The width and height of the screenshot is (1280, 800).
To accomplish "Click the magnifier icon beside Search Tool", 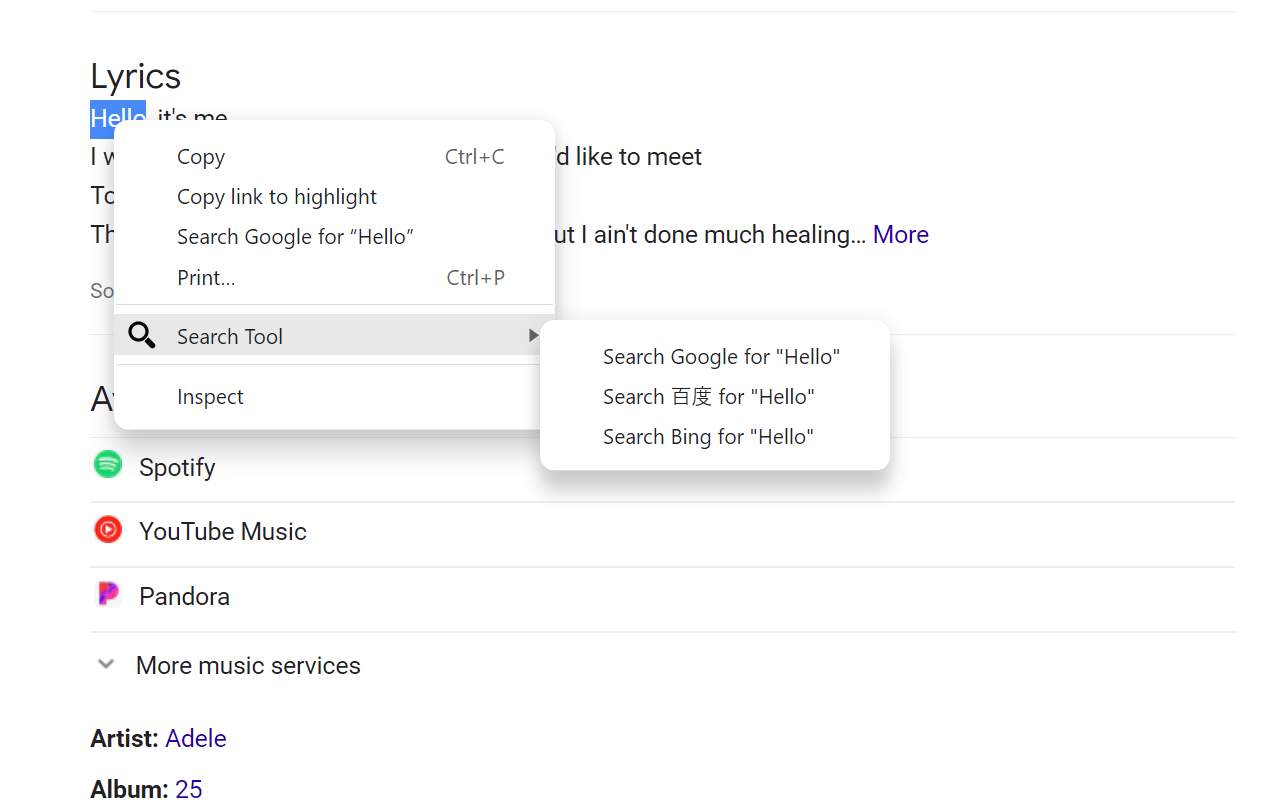I will click(142, 336).
